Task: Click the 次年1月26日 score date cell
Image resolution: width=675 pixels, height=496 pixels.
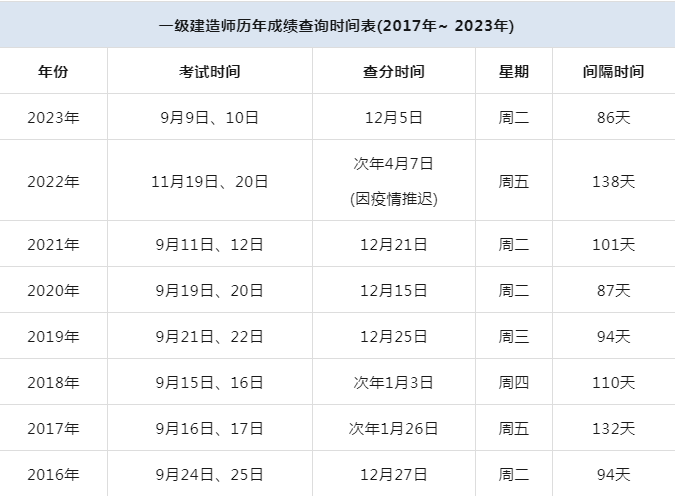Action: [x=393, y=428]
